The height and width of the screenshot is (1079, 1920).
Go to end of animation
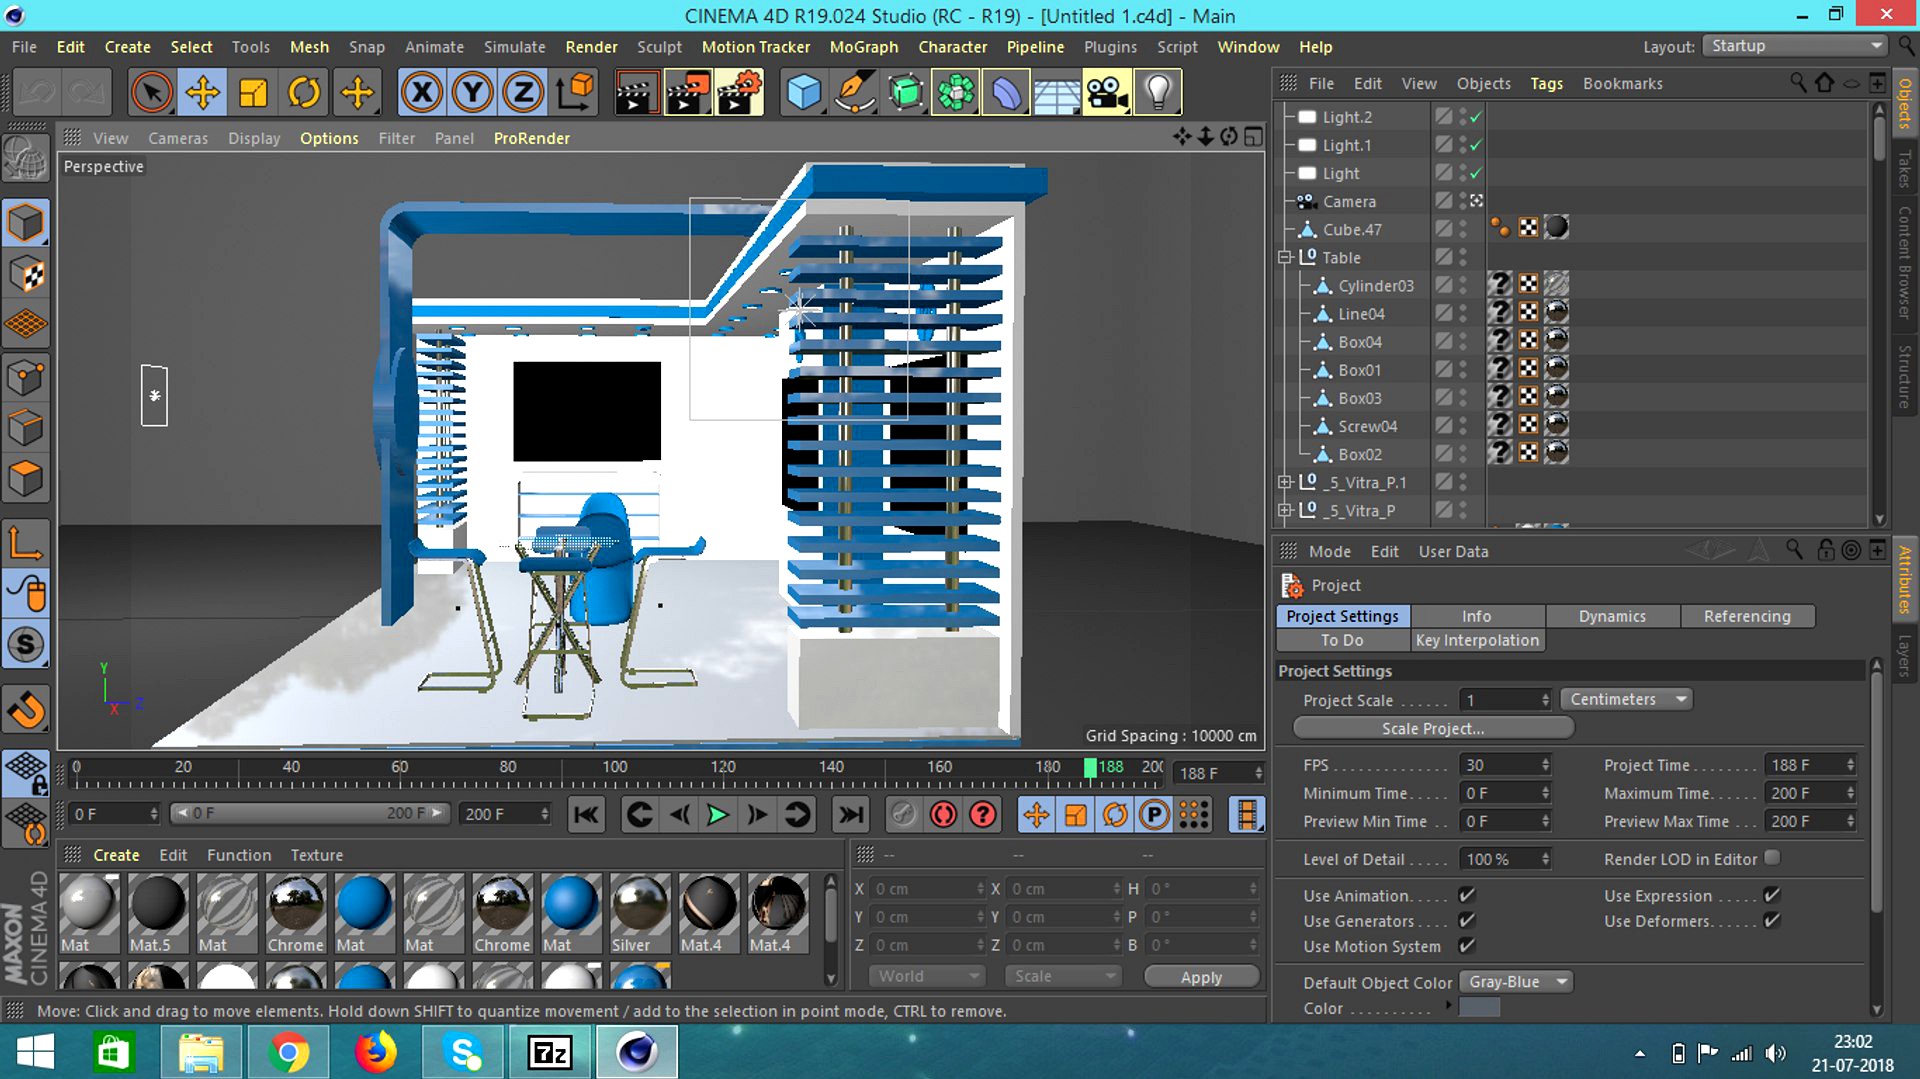click(x=851, y=815)
